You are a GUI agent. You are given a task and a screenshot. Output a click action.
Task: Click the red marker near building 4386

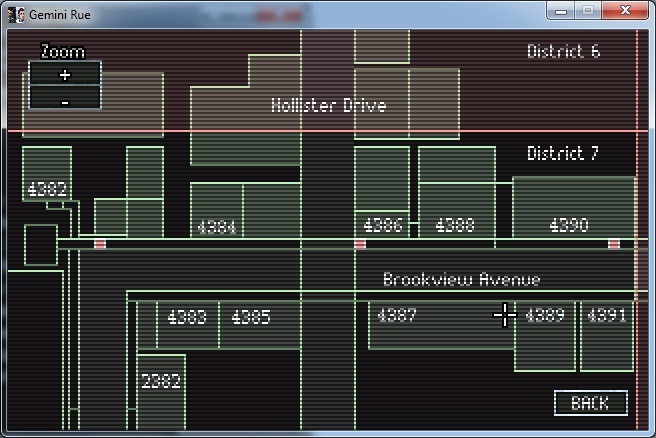pyautogui.click(x=360, y=244)
